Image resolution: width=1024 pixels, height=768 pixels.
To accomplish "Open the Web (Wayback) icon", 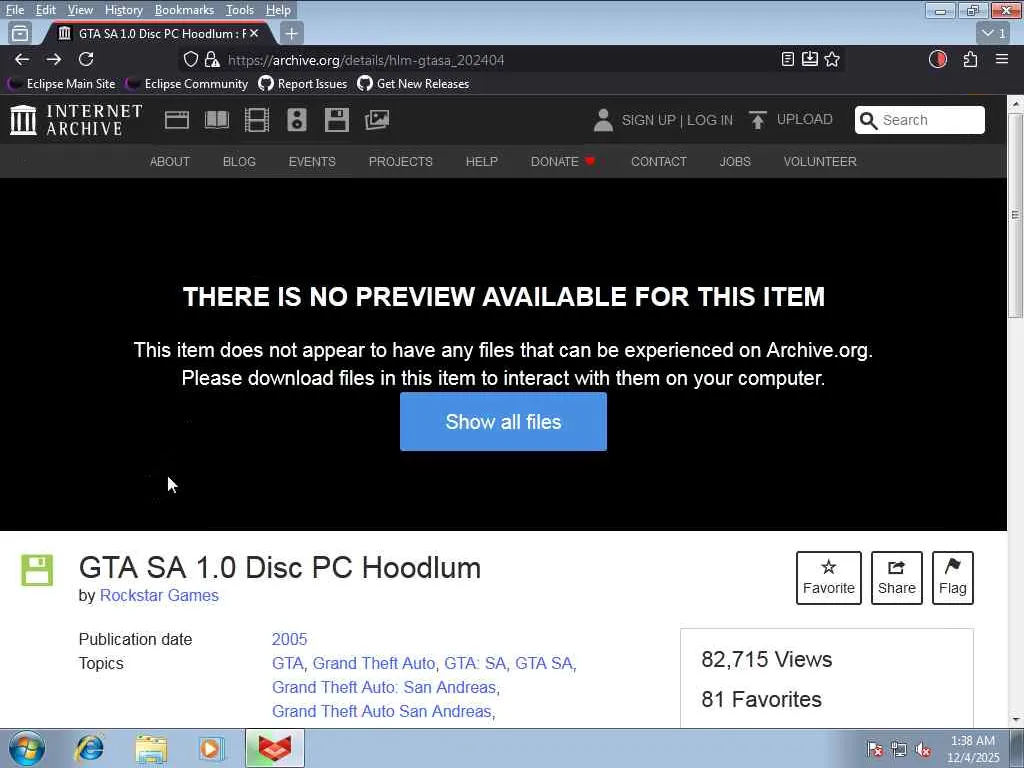I will pyautogui.click(x=177, y=120).
